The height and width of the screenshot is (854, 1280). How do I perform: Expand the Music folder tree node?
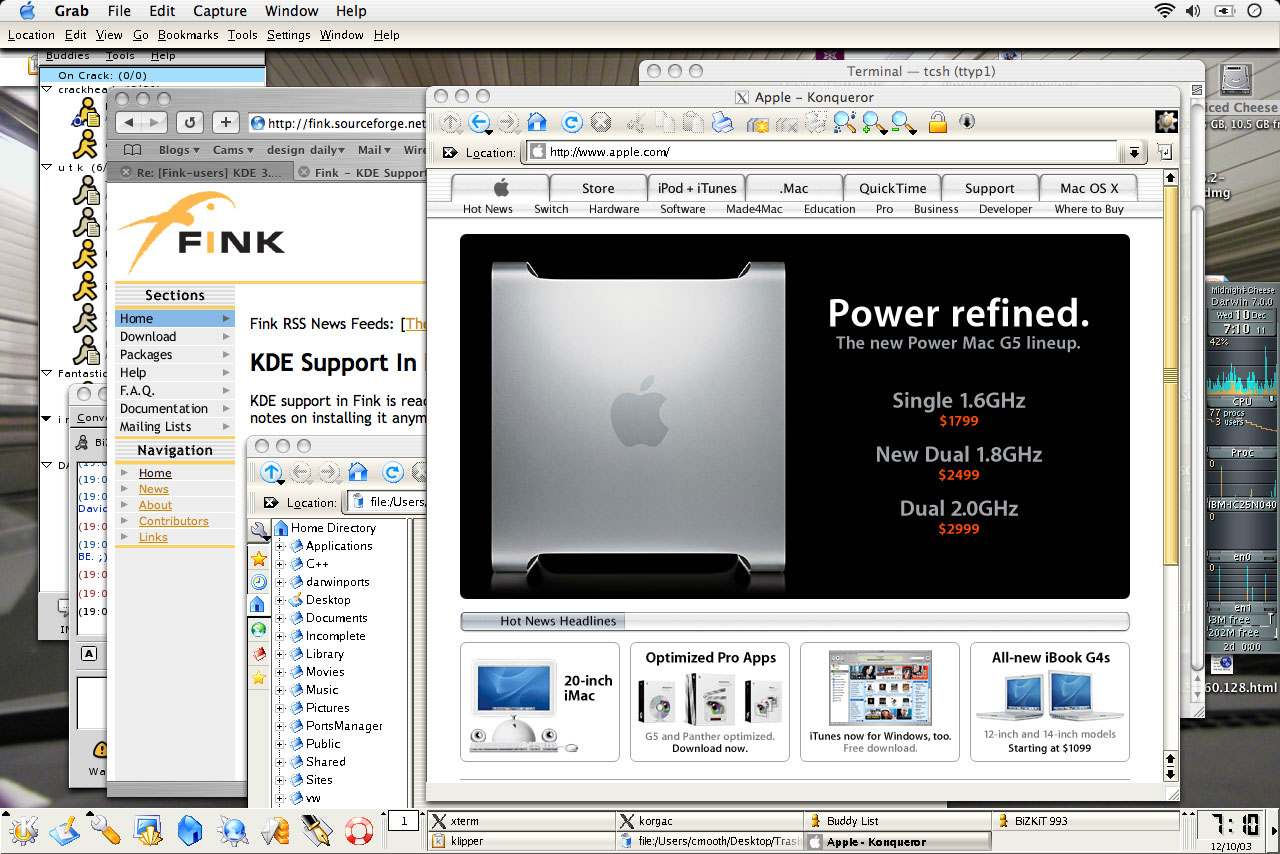coord(280,690)
